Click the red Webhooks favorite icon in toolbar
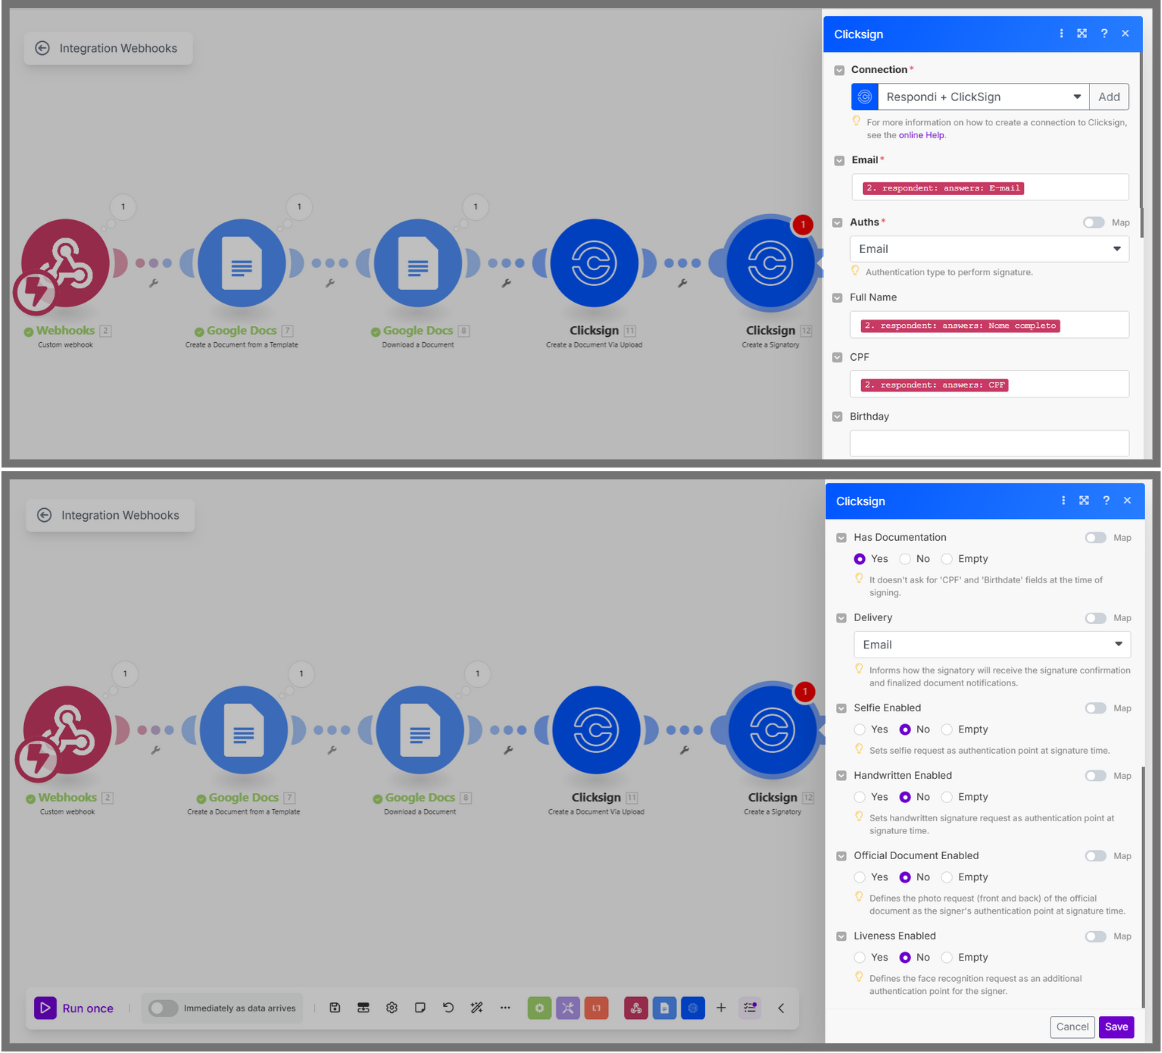The width and height of the screenshot is (1162, 1053). [636, 1008]
